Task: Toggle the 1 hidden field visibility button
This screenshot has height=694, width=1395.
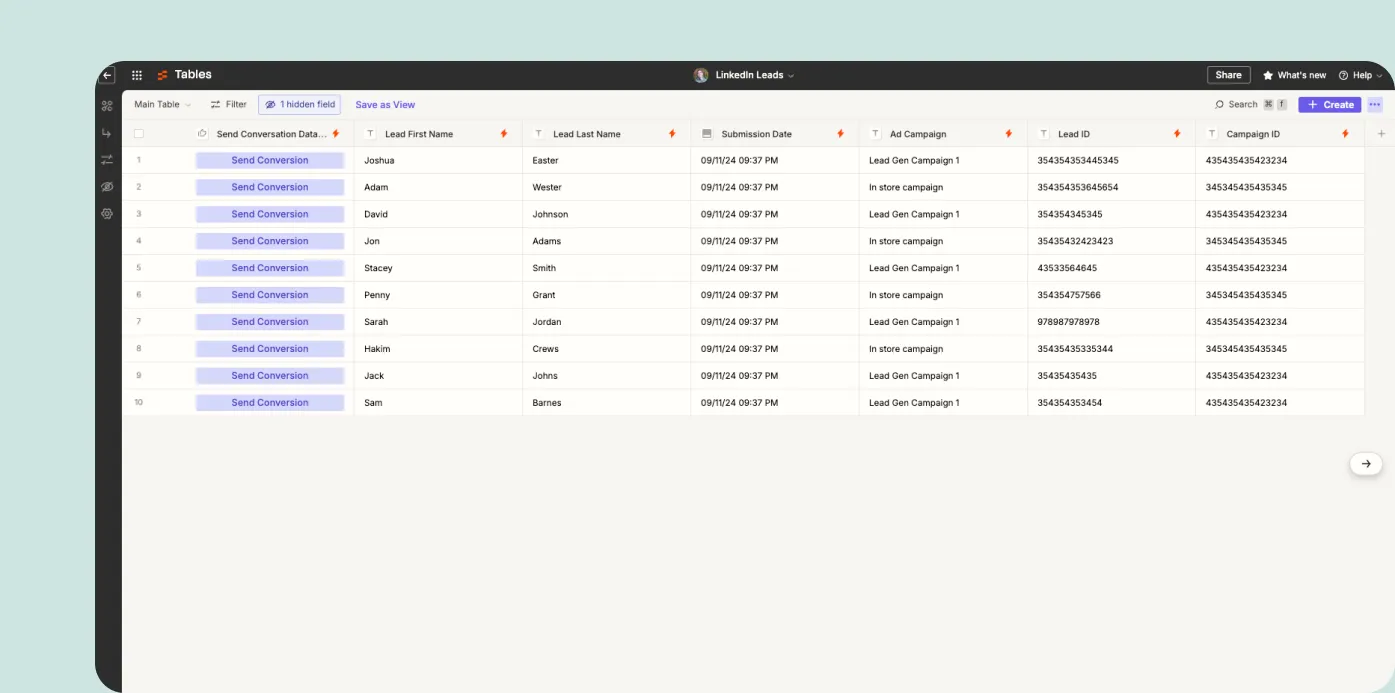Action: tap(300, 105)
